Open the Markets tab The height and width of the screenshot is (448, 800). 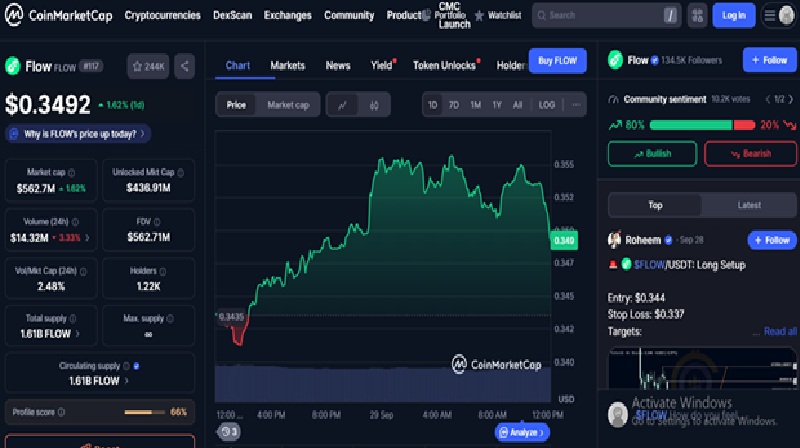point(287,65)
